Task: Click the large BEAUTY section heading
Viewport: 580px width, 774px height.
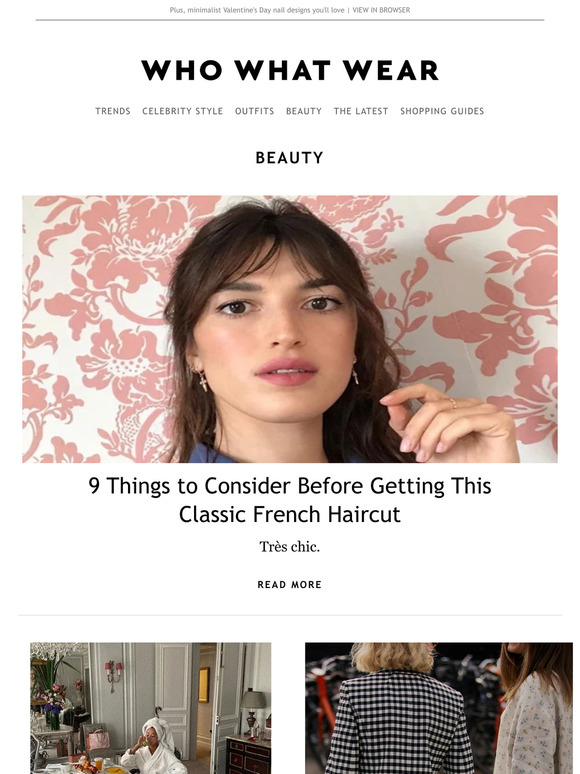Action: click(290, 157)
